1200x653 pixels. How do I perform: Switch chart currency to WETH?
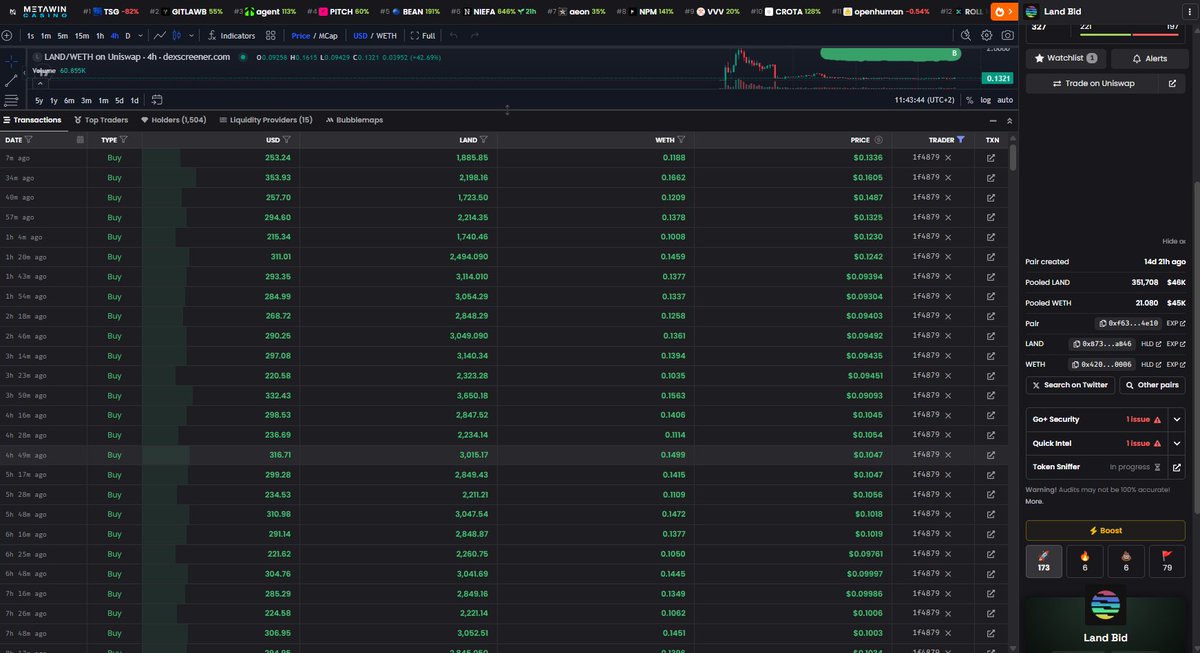pyautogui.click(x=386, y=35)
